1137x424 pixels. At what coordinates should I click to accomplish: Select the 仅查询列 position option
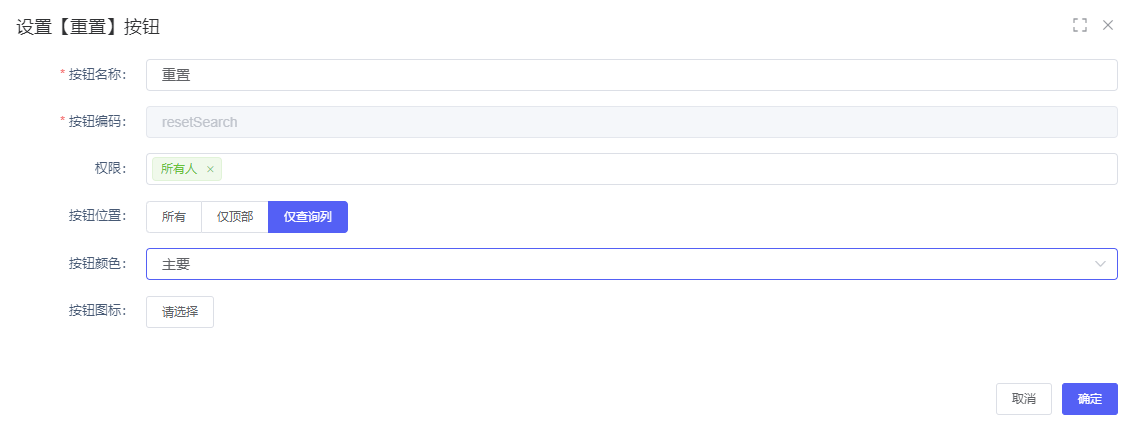click(x=308, y=217)
